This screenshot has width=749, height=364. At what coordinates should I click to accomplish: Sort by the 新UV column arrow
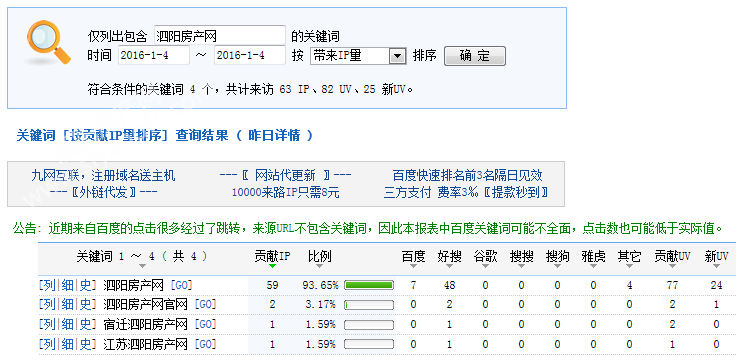point(716,266)
